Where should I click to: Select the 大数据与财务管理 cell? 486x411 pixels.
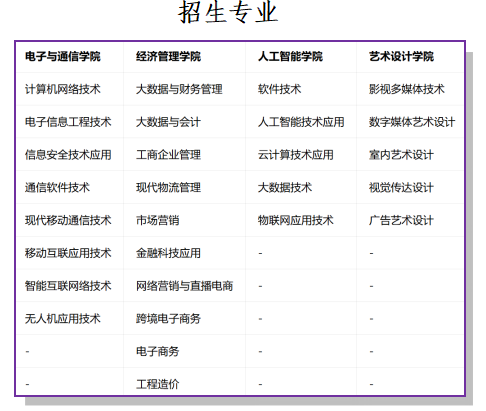pos(179,89)
